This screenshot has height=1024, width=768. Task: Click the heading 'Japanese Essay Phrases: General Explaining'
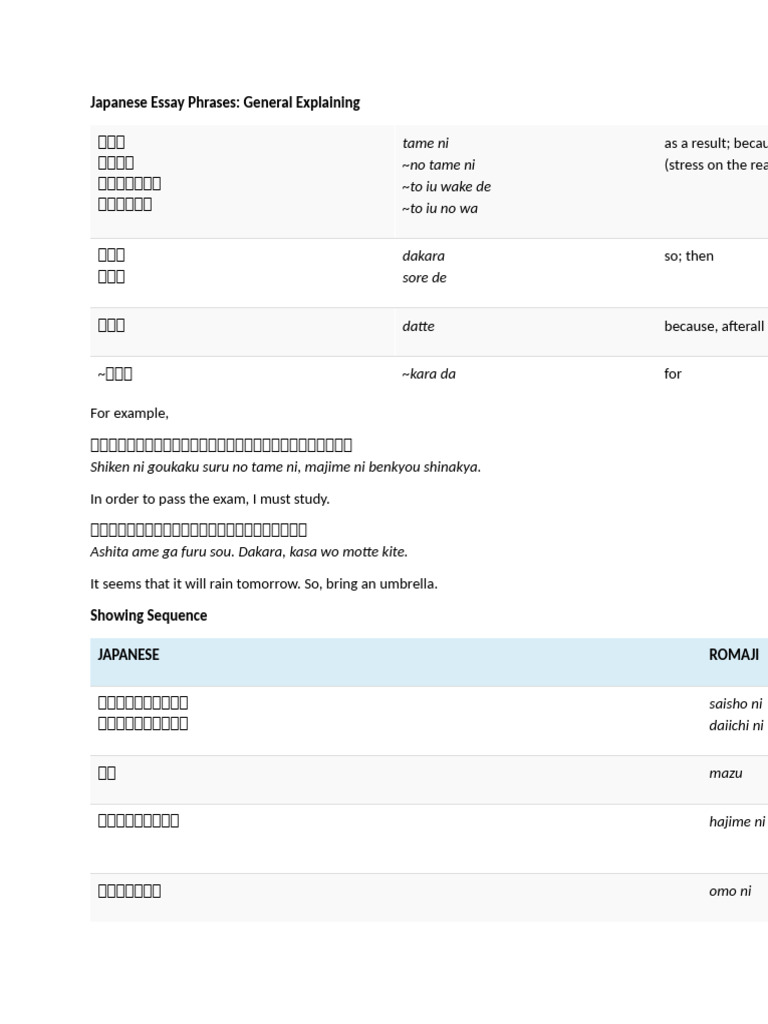click(x=225, y=103)
